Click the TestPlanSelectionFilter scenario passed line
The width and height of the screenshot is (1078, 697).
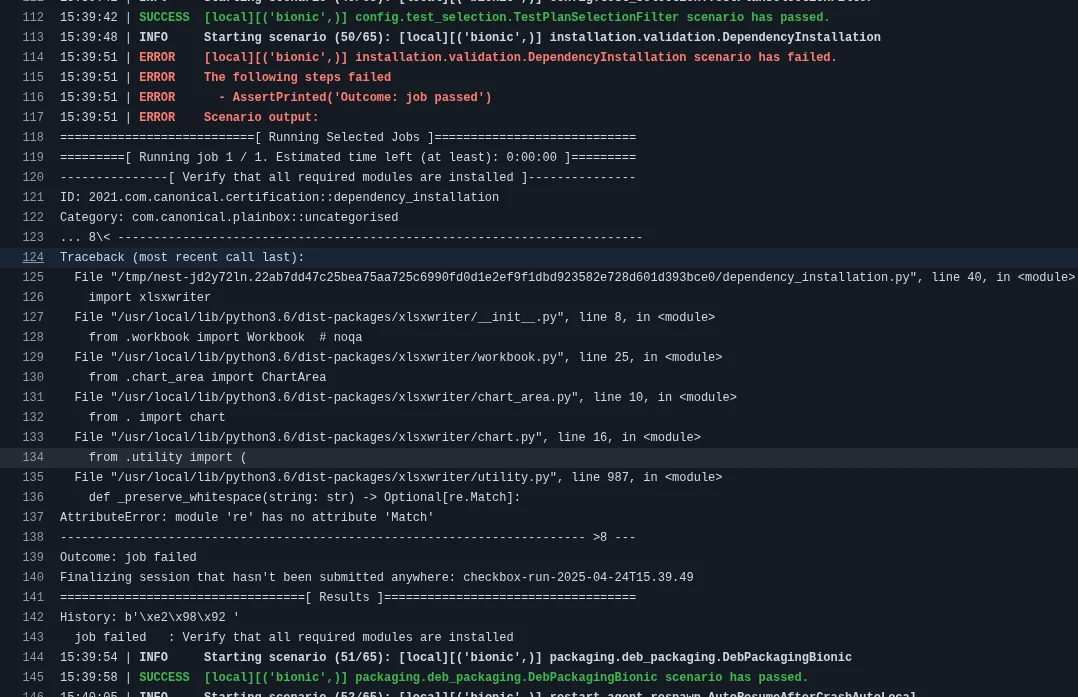pyautogui.click(x=516, y=18)
